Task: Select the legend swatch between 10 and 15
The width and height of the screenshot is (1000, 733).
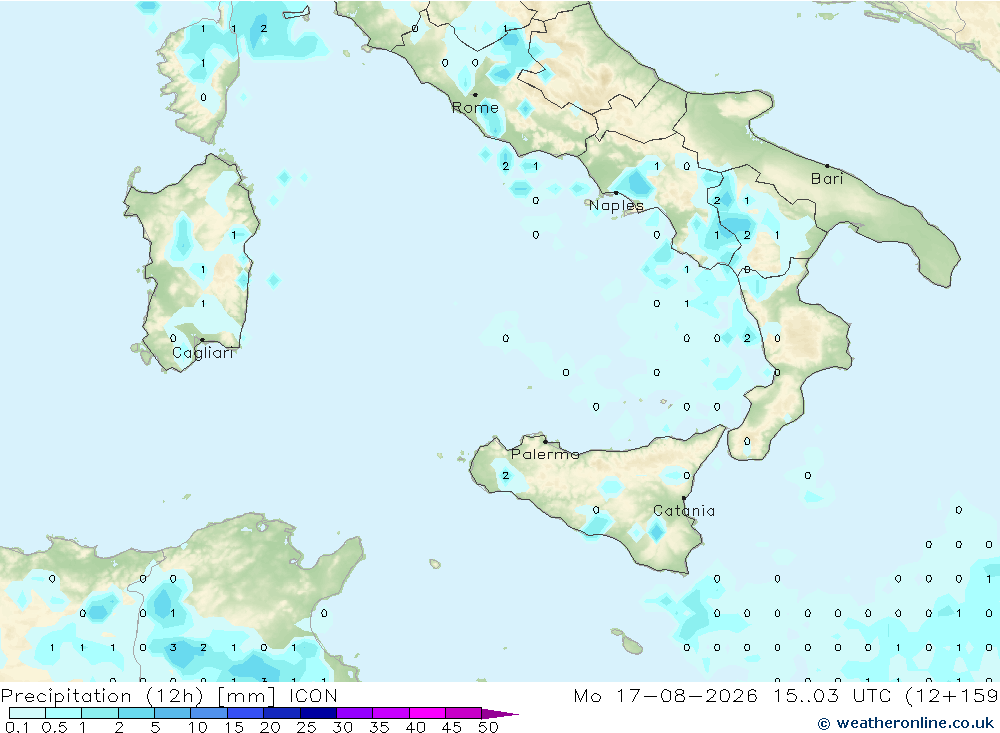Action: 209,713
